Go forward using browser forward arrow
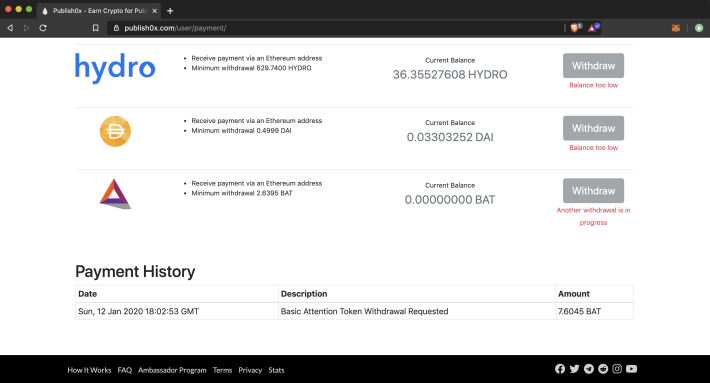The image size is (710, 383). pos(26,28)
